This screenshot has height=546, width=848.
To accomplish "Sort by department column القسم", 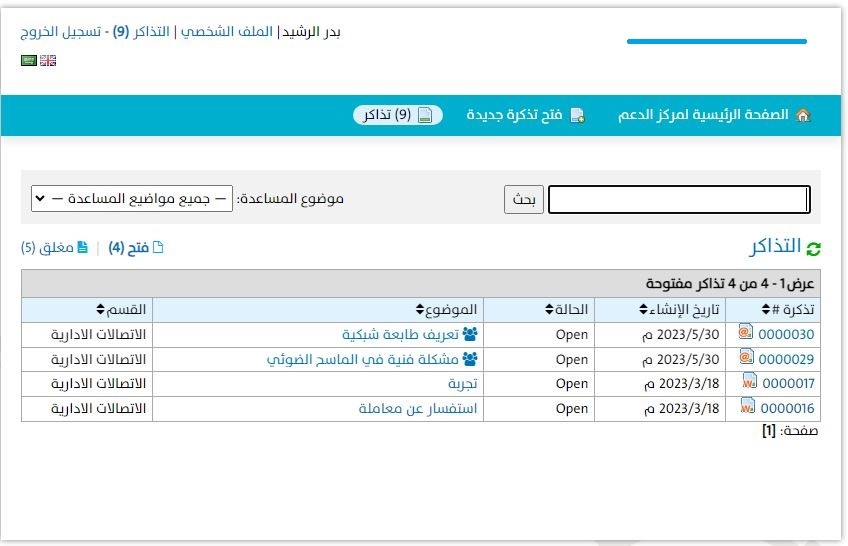I will [121, 309].
